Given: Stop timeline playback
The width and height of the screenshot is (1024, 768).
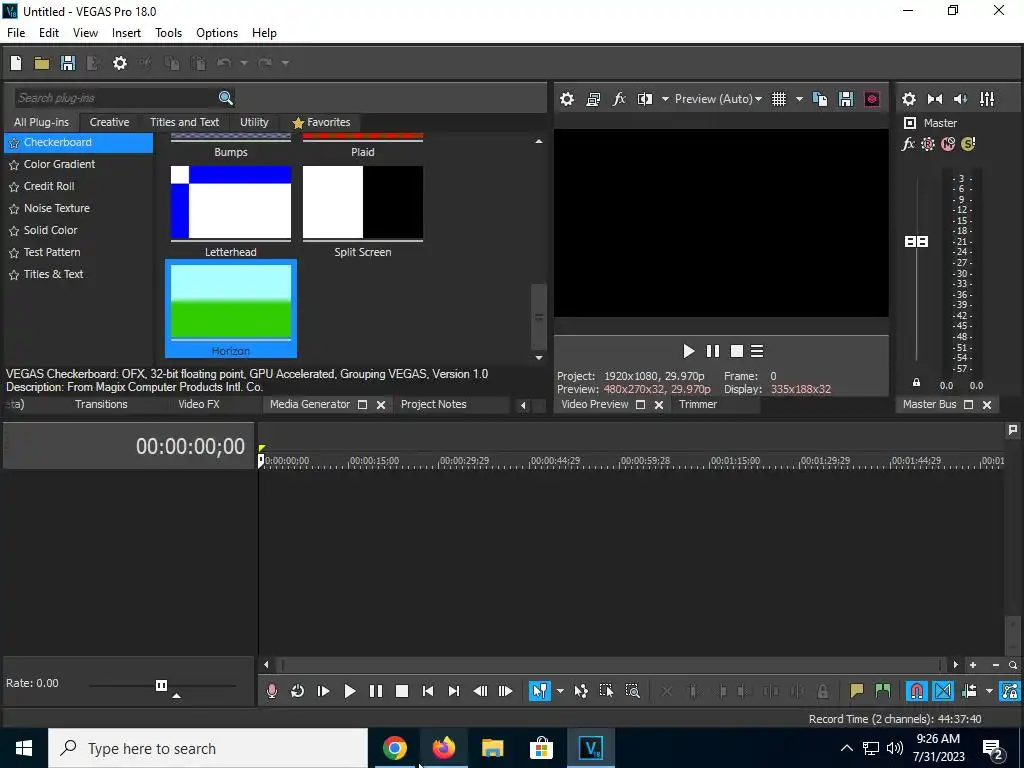Looking at the screenshot, I should [402, 691].
